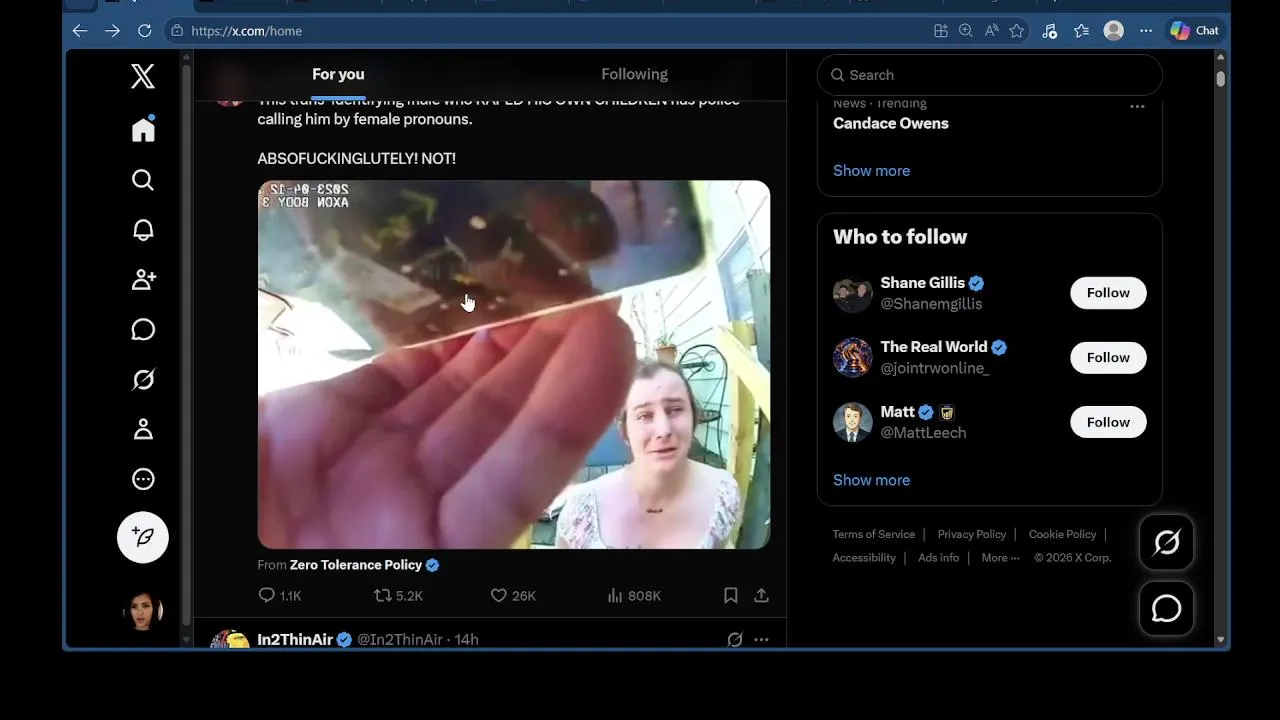
Task: Follow Matt @MattLeech
Action: [1108, 422]
